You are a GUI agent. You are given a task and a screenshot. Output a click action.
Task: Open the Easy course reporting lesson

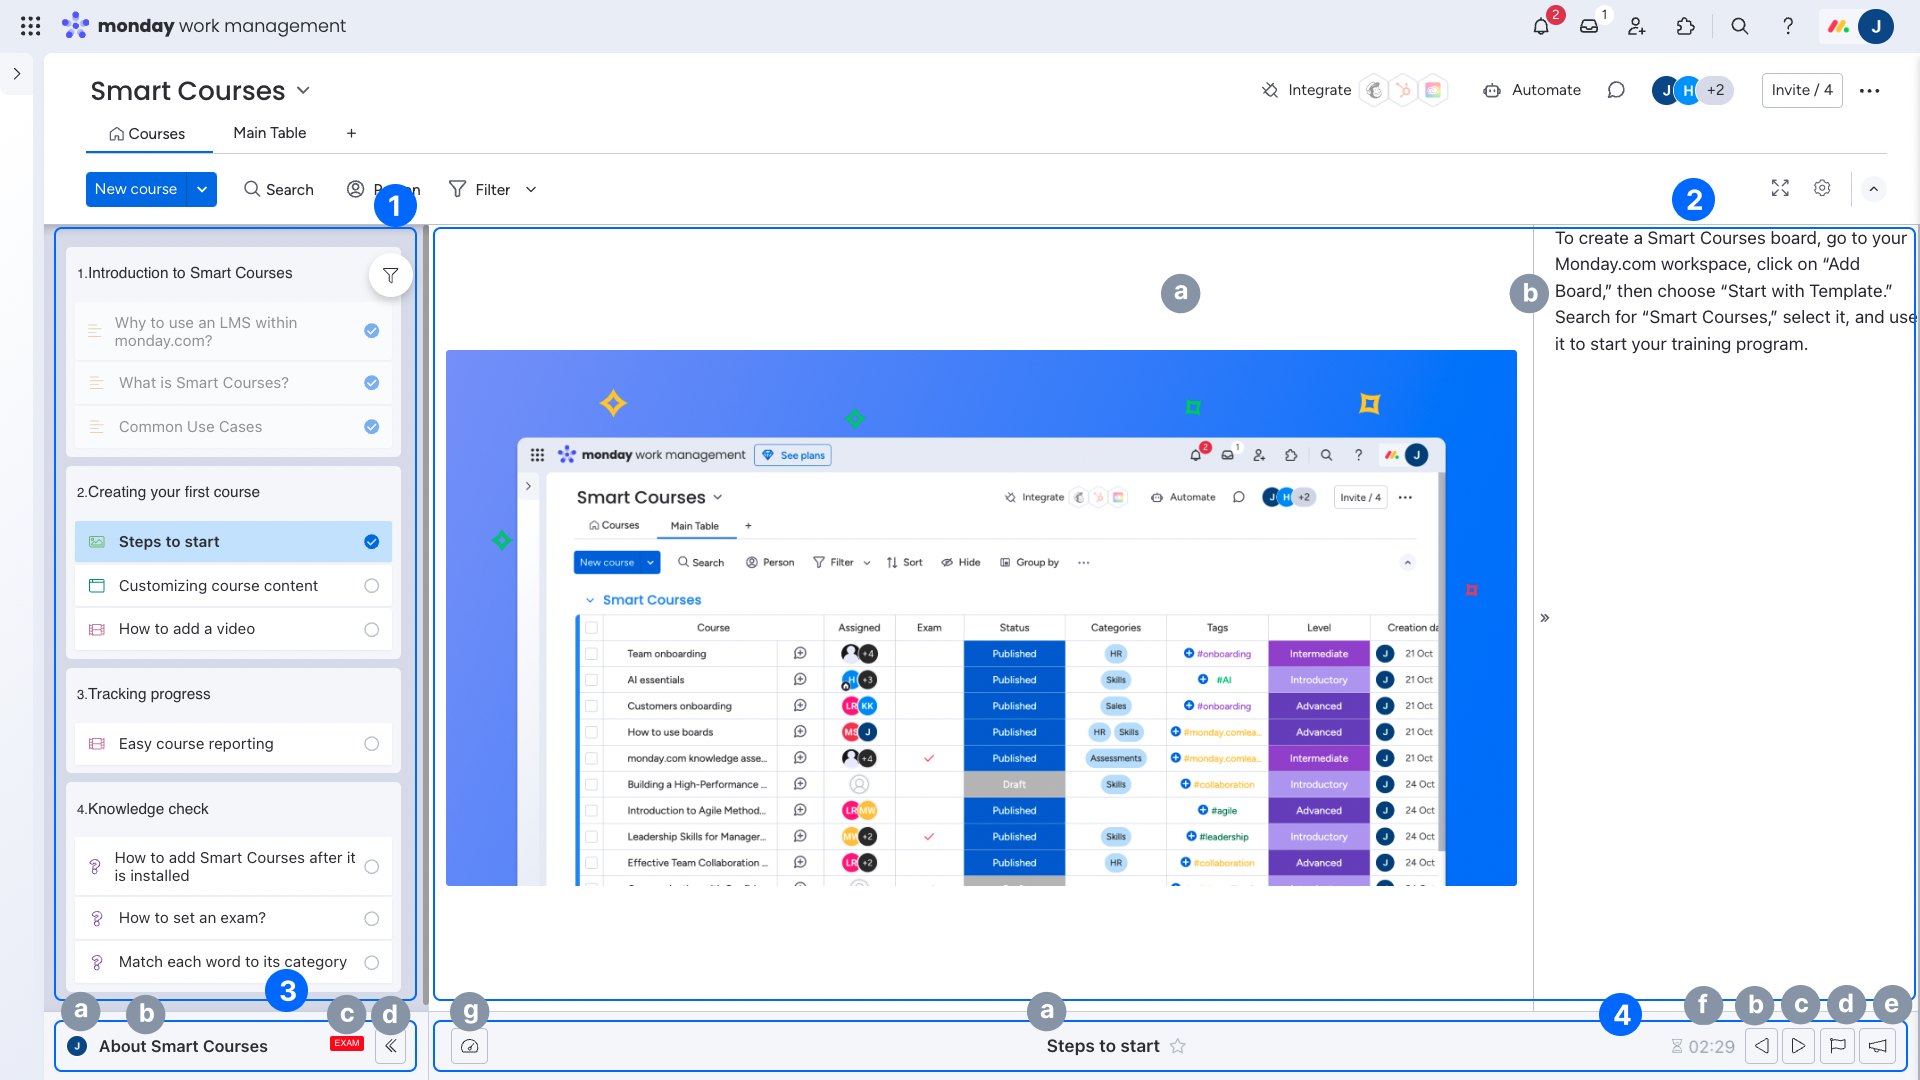[233, 744]
